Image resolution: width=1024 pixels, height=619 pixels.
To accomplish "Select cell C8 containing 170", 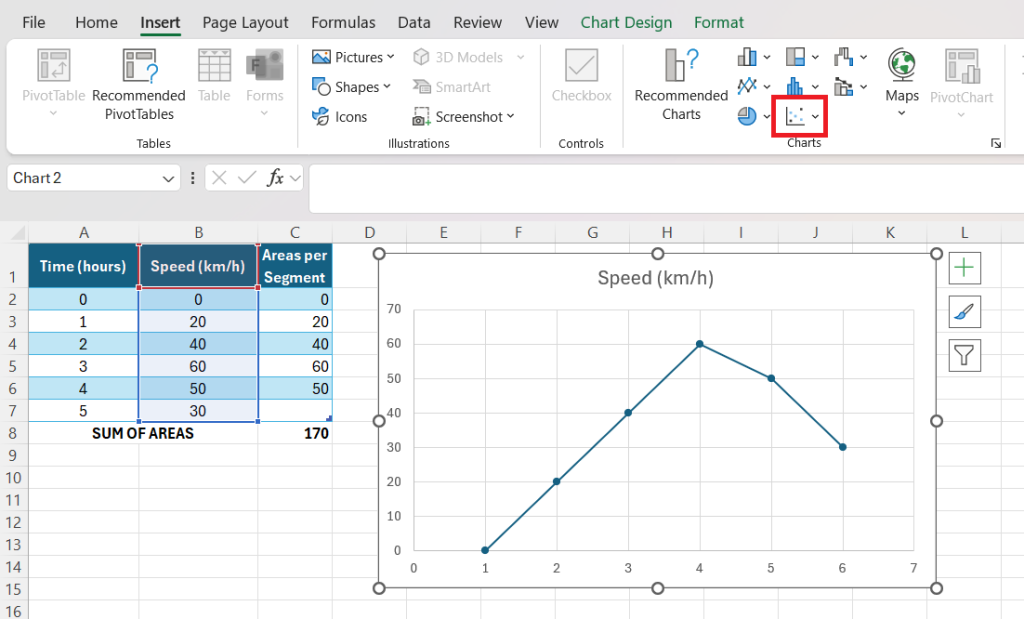I will (295, 433).
